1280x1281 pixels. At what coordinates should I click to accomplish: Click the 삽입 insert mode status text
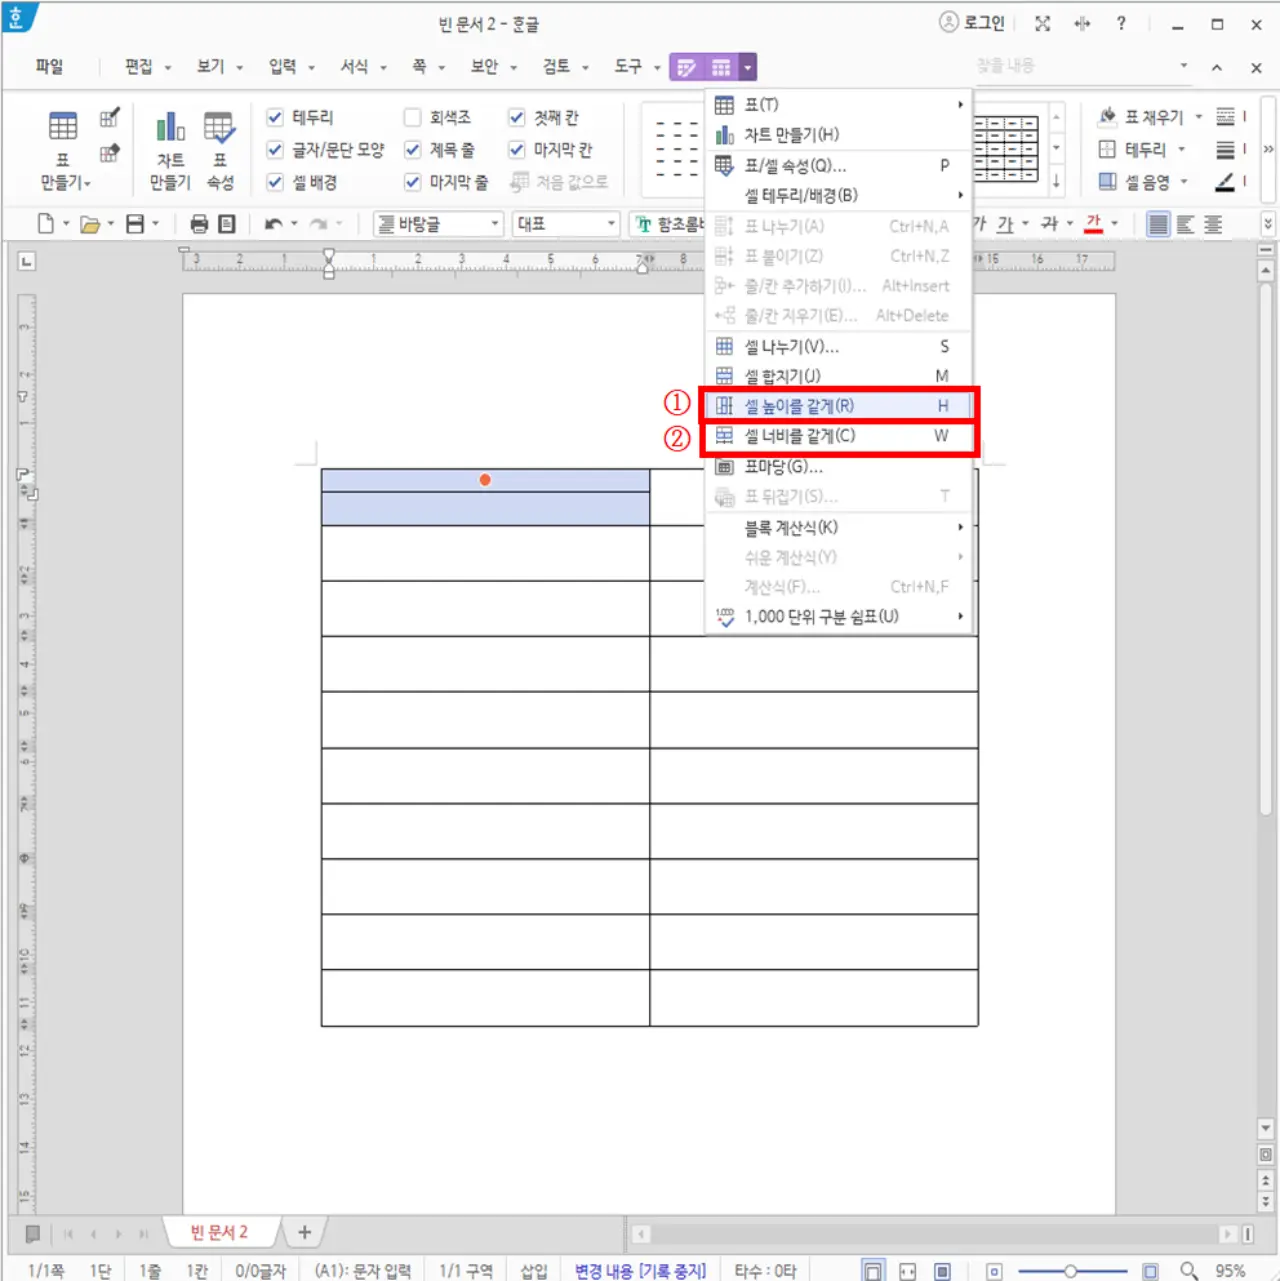coord(535,1271)
